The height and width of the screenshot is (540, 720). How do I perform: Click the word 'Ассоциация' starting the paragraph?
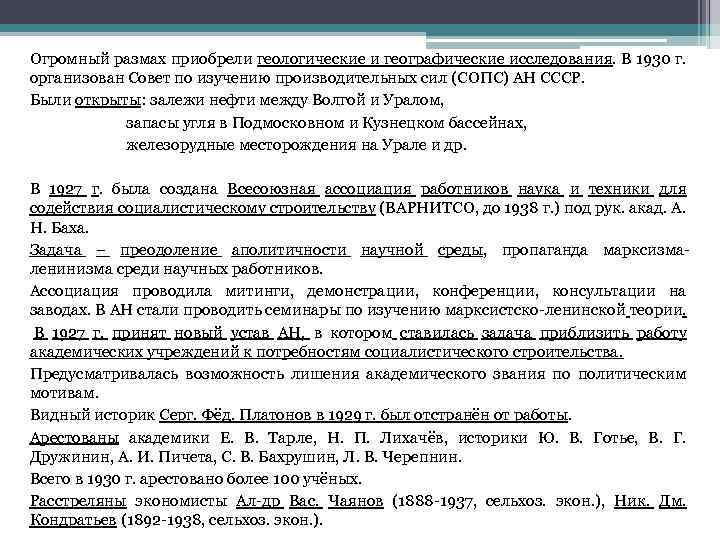click(74, 292)
